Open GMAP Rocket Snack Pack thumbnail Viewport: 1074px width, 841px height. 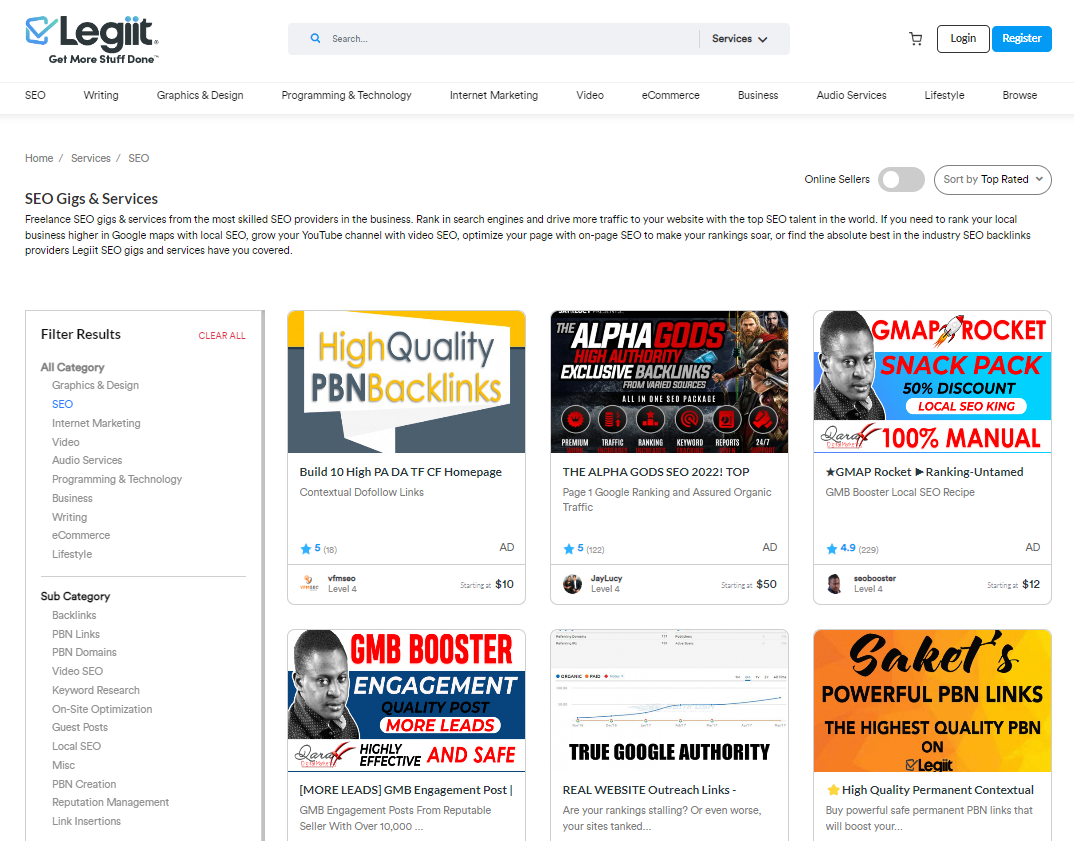click(x=932, y=381)
